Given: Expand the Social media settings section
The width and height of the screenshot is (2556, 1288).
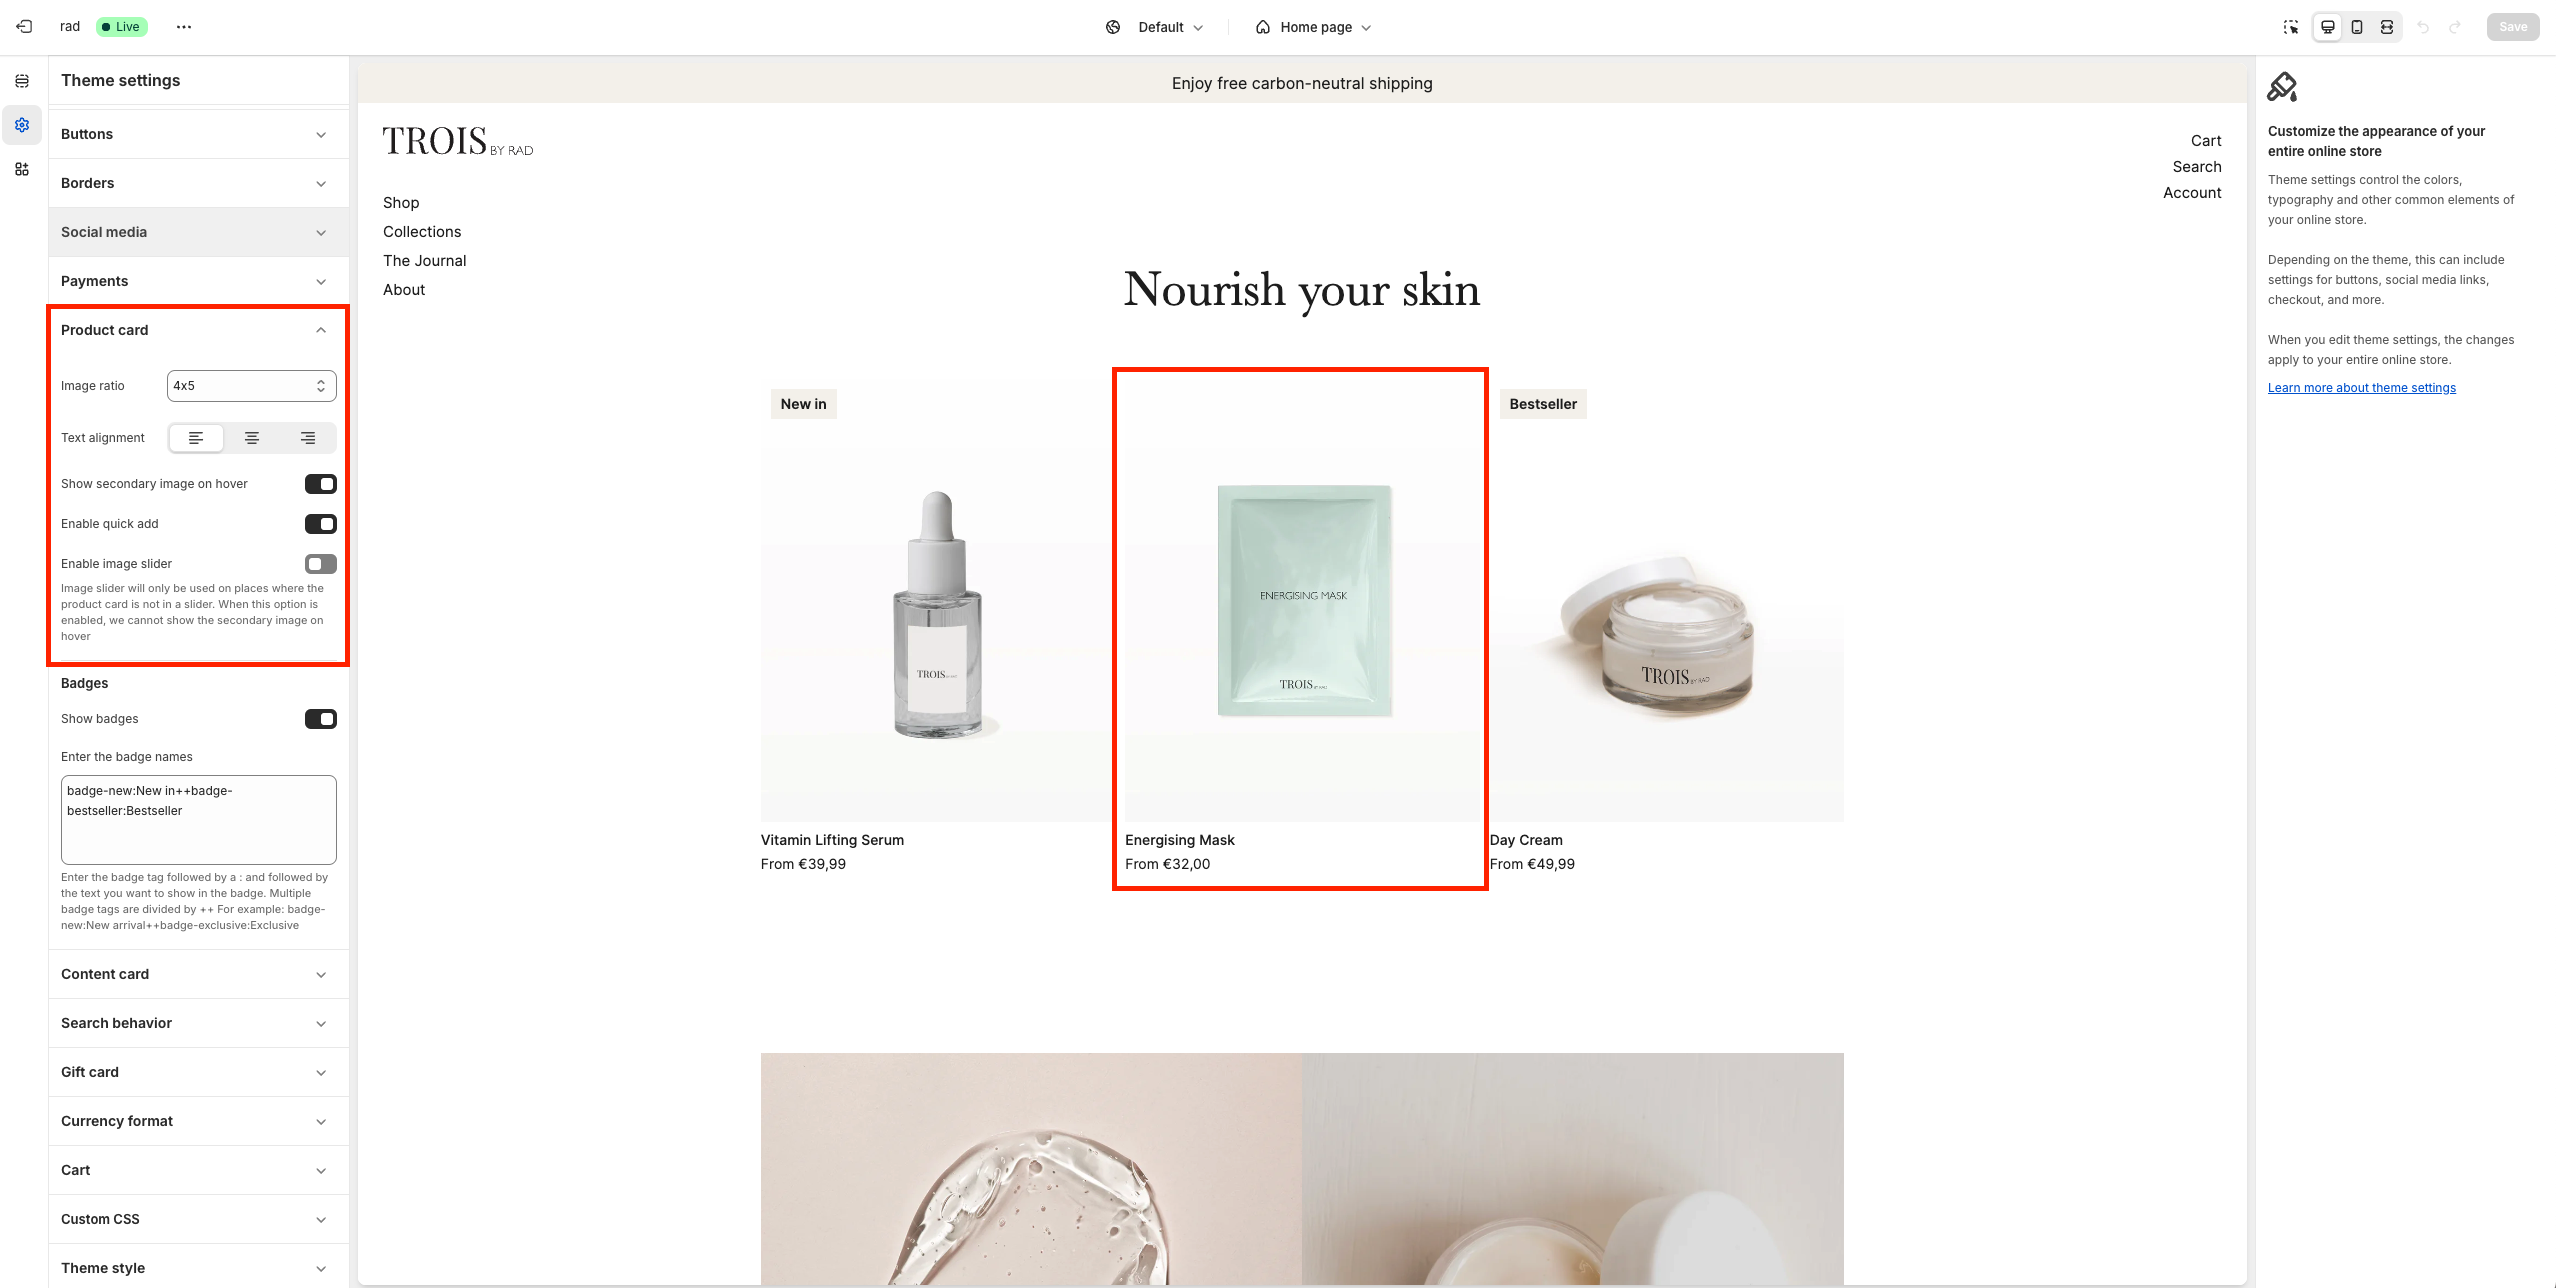Looking at the screenshot, I should (x=198, y=232).
